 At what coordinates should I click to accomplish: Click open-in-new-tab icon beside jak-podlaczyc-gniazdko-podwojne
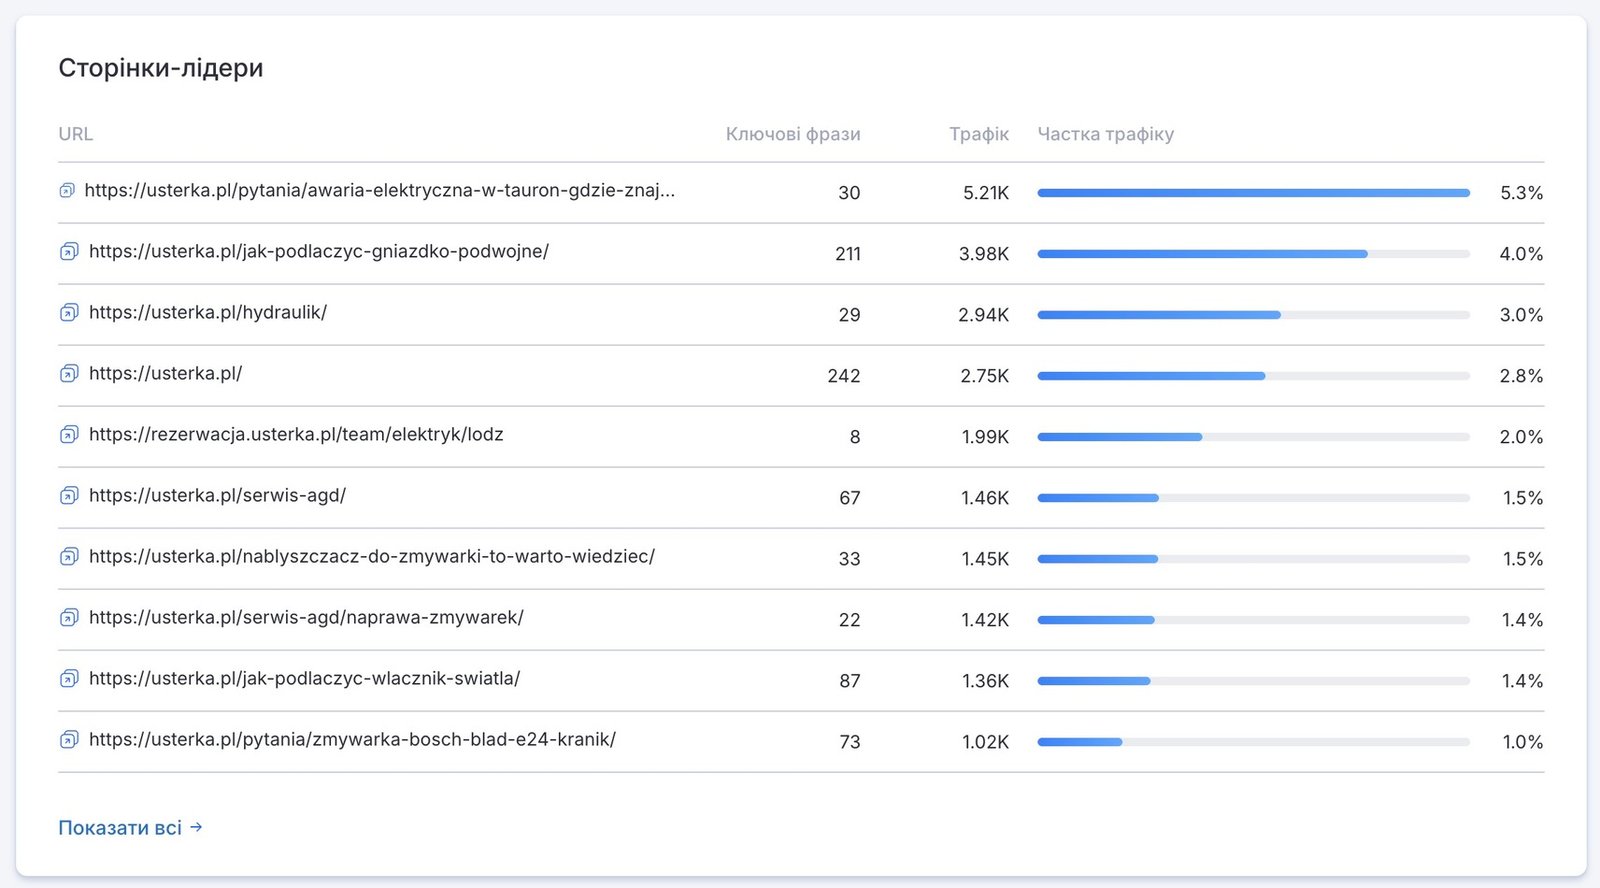[69, 251]
